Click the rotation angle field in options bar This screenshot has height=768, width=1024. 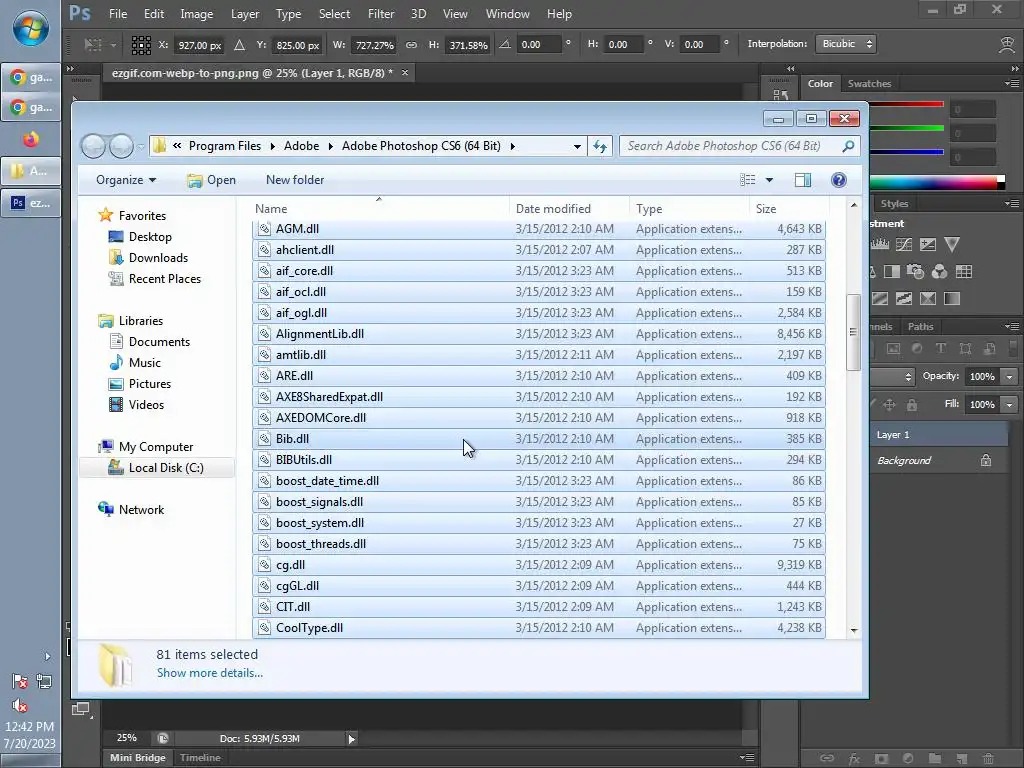pyautogui.click(x=539, y=44)
